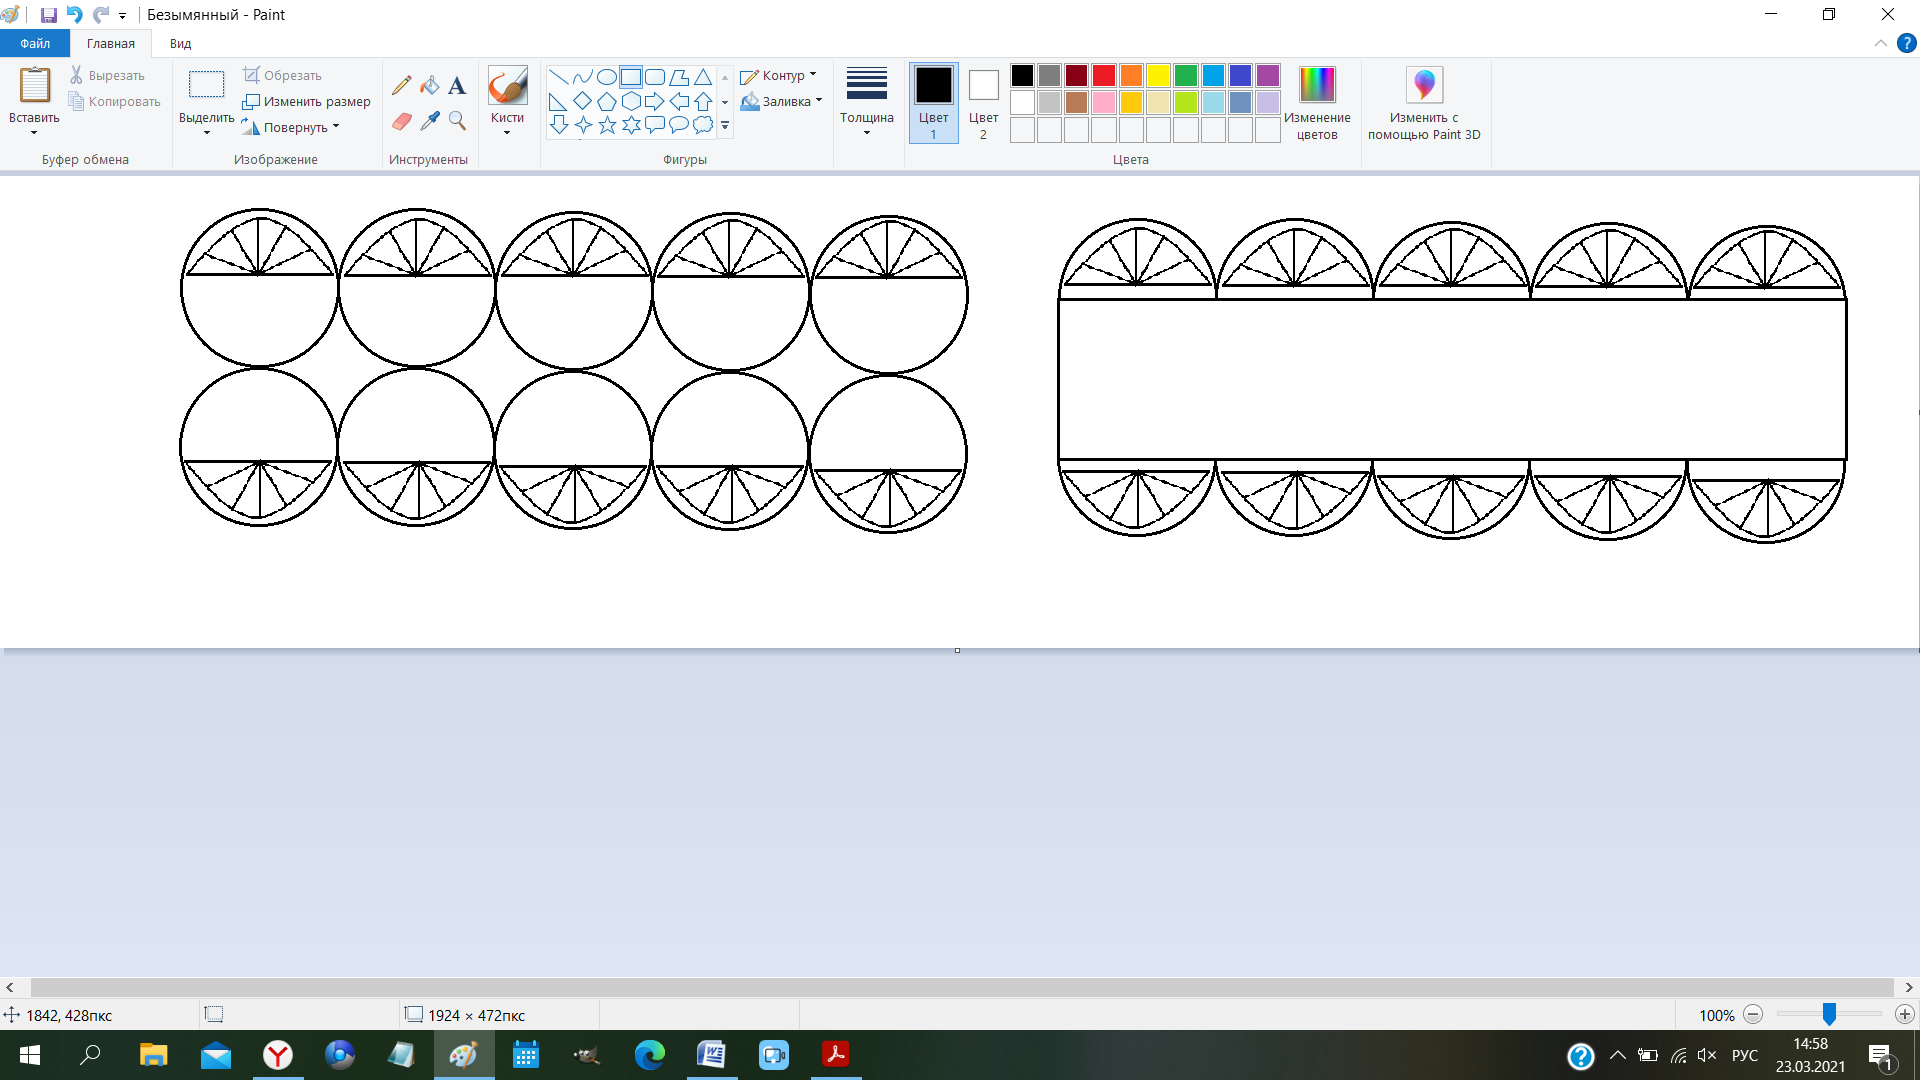1920x1080 pixels.
Task: Select the Magnifier tool
Action: 457,121
